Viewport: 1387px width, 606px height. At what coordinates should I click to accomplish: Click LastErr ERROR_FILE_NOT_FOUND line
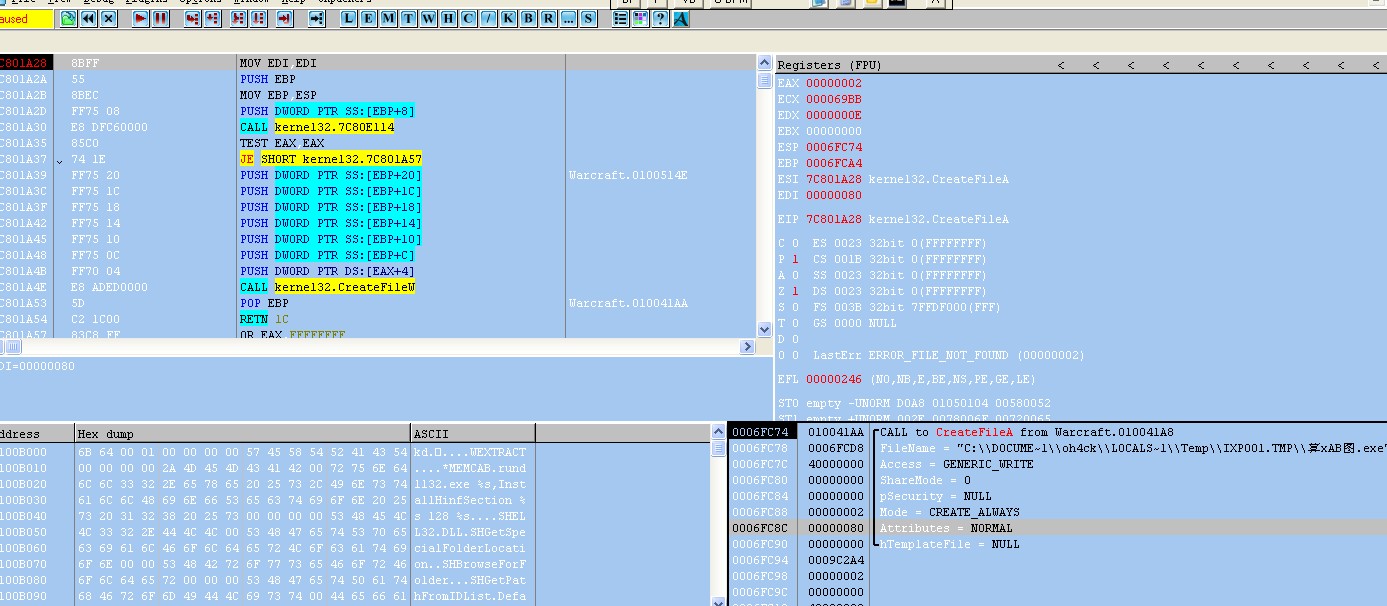click(948, 355)
